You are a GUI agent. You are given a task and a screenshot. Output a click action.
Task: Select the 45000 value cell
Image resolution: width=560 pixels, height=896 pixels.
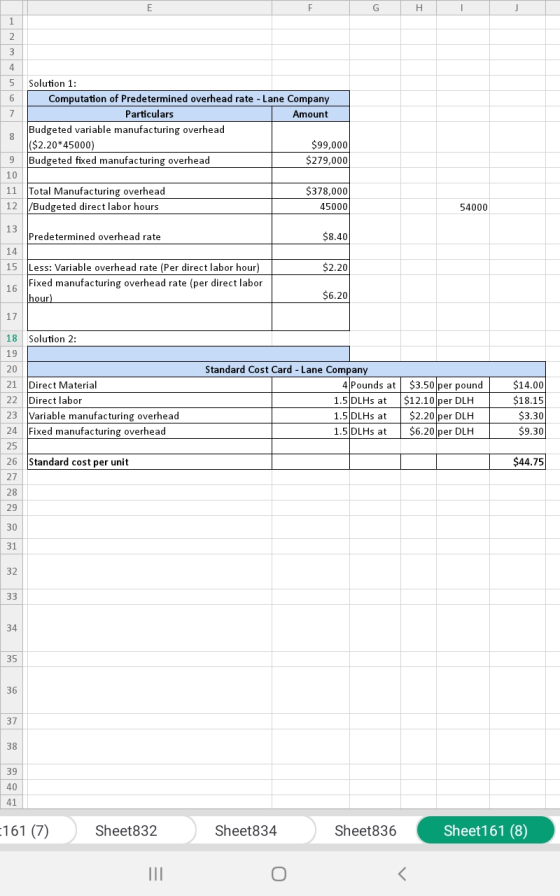point(310,206)
